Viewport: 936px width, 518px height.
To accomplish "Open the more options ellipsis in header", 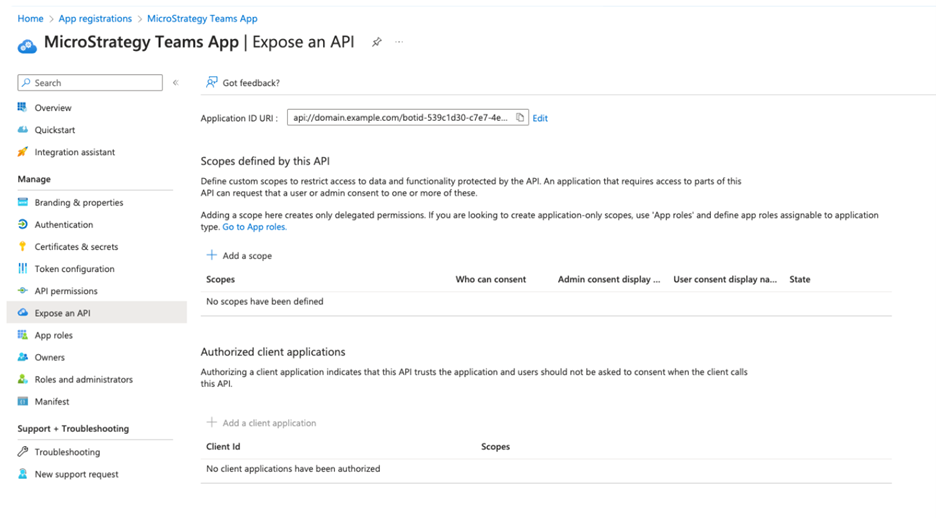I will point(399,43).
